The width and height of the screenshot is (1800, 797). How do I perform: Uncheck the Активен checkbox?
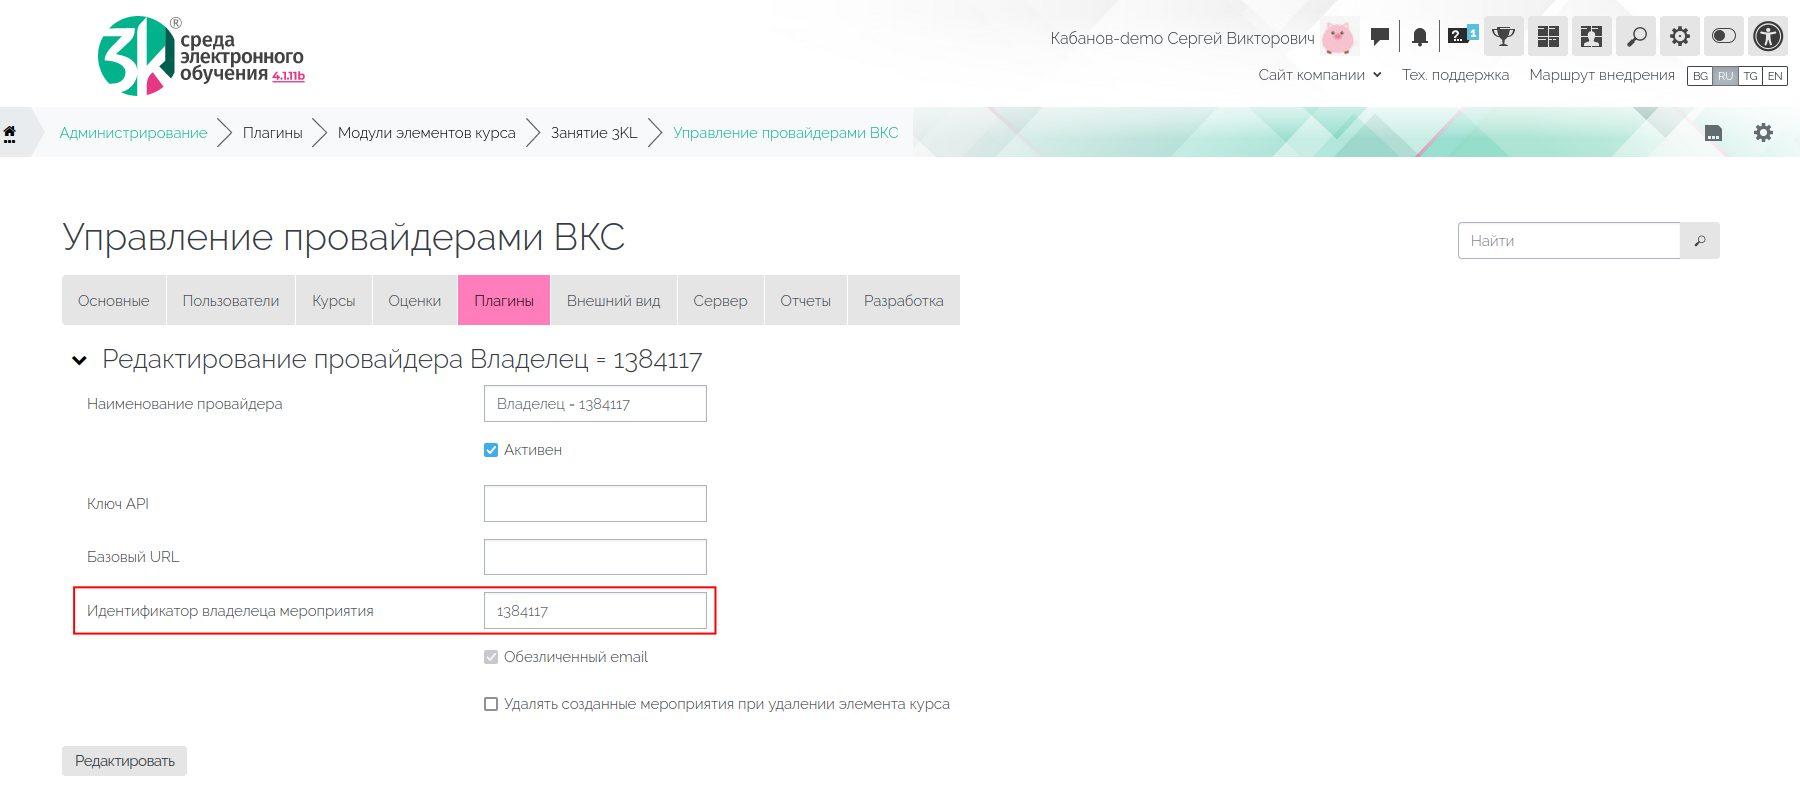tap(491, 450)
